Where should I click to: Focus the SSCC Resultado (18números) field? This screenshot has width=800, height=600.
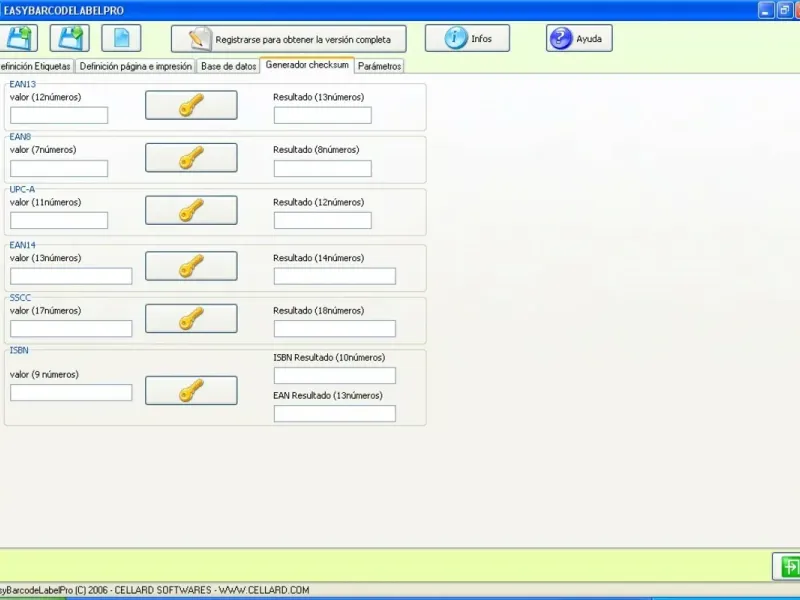[x=335, y=329]
